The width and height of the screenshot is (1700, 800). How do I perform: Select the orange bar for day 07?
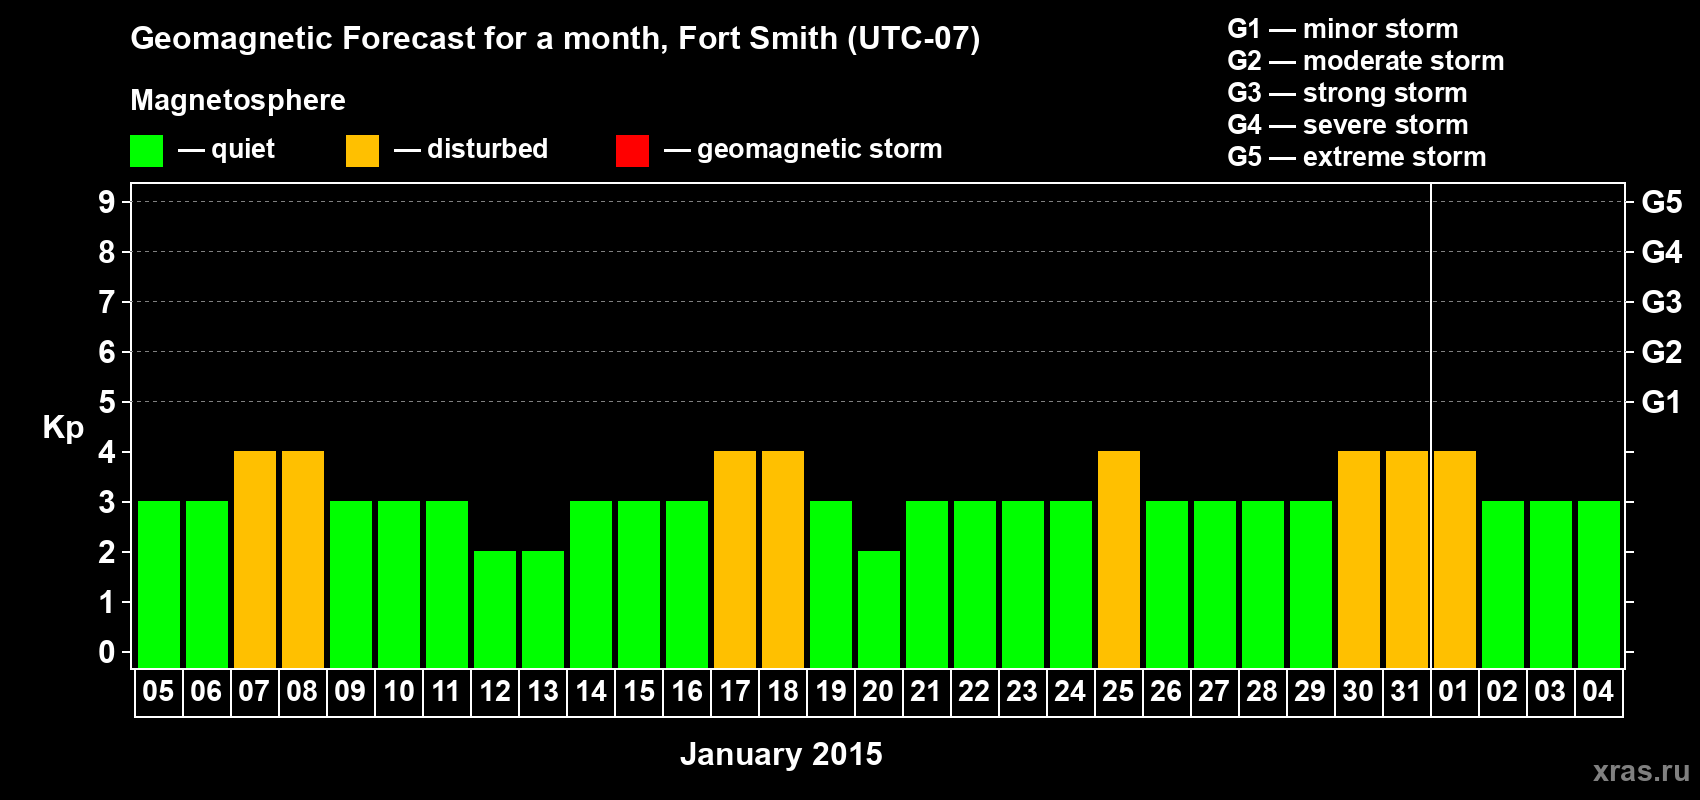[x=255, y=560]
